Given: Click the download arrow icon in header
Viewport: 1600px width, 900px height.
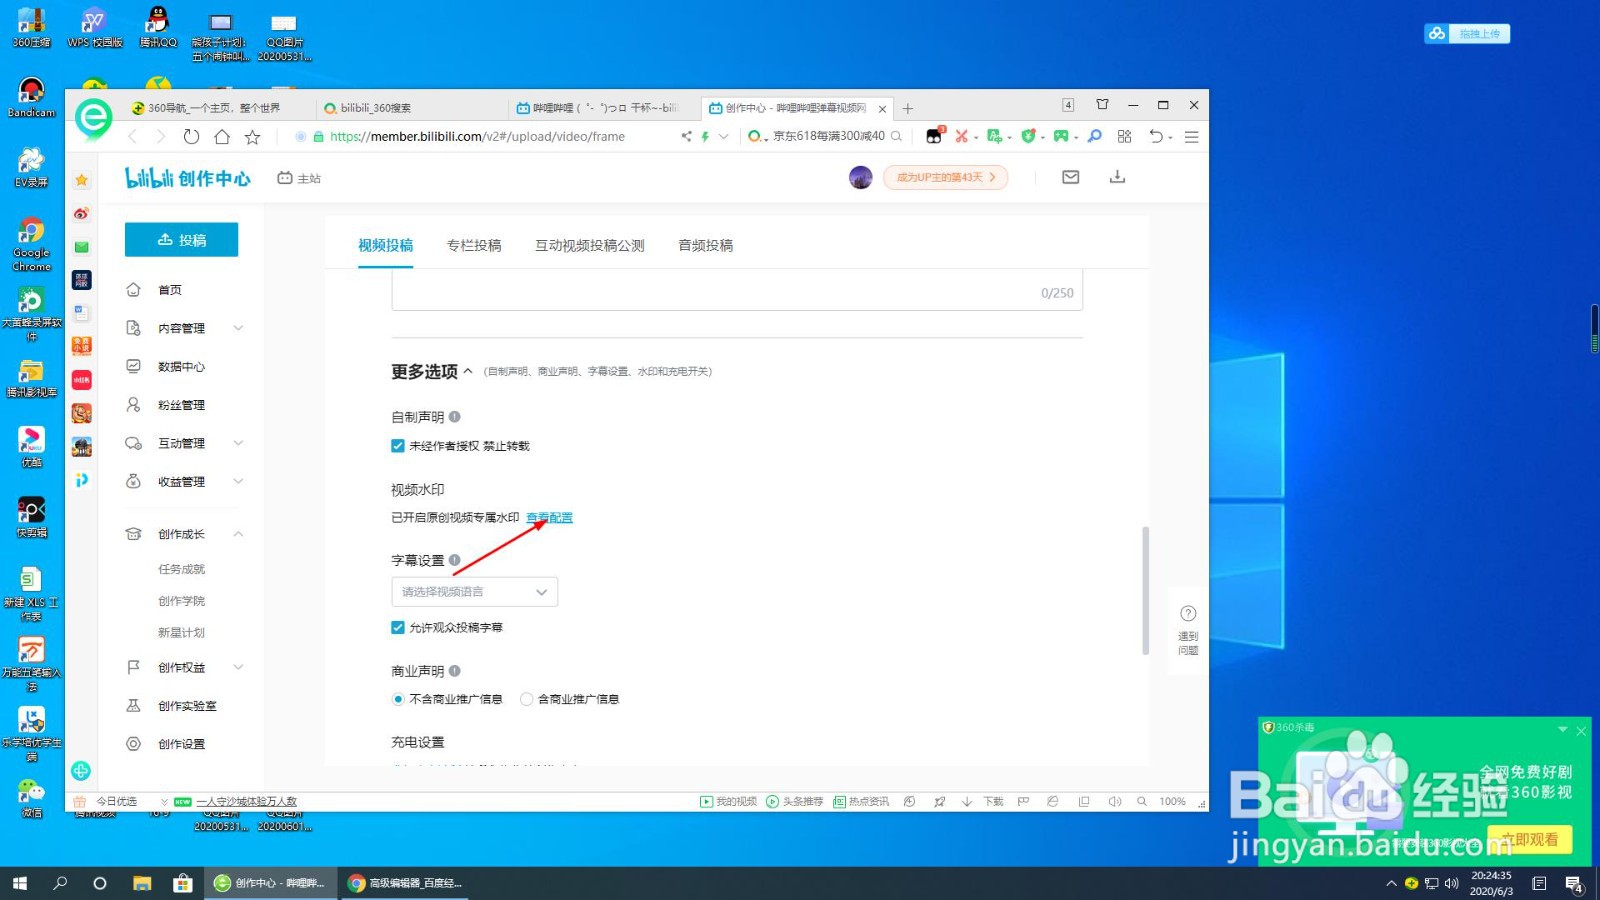Looking at the screenshot, I should point(1117,176).
